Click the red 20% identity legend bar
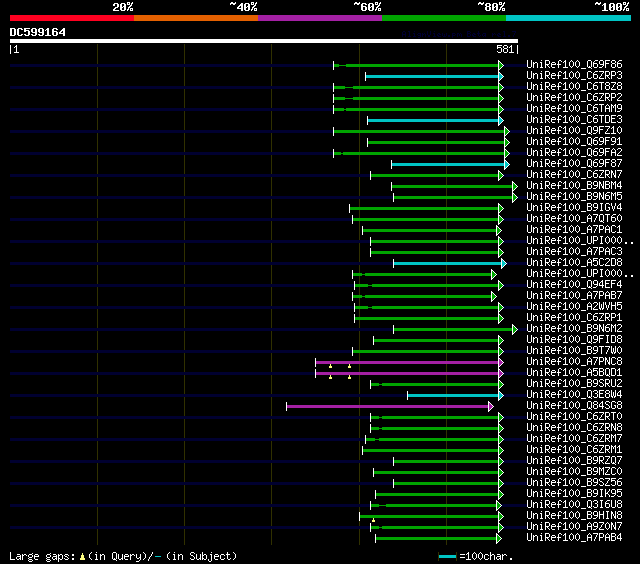The height and width of the screenshot is (564, 640). (x=72, y=18)
